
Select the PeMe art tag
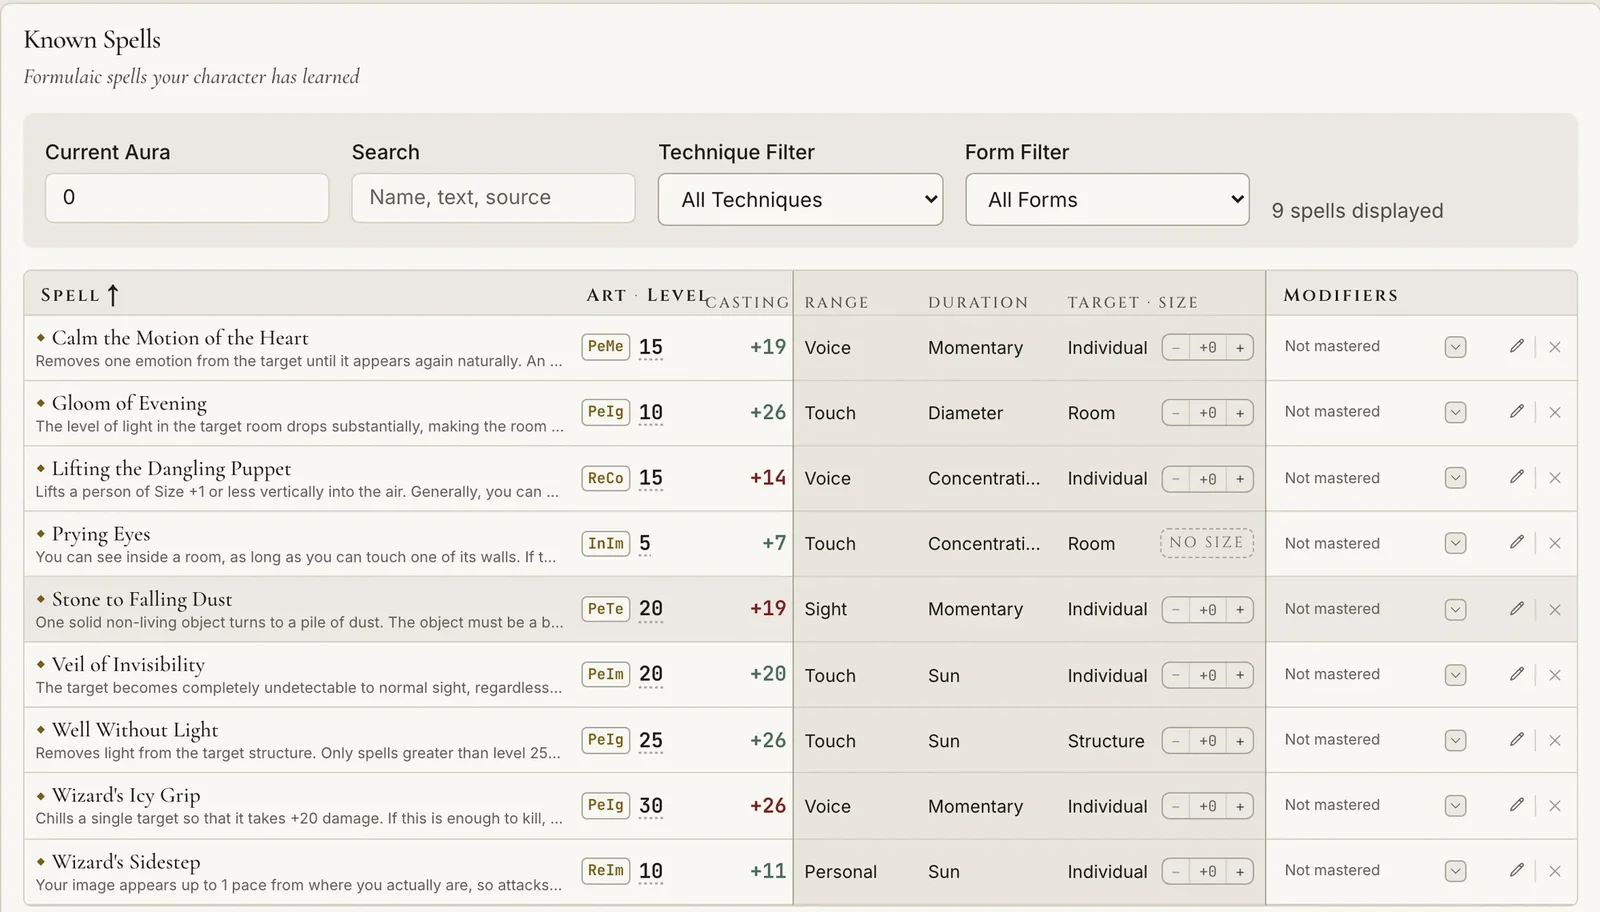coord(606,346)
